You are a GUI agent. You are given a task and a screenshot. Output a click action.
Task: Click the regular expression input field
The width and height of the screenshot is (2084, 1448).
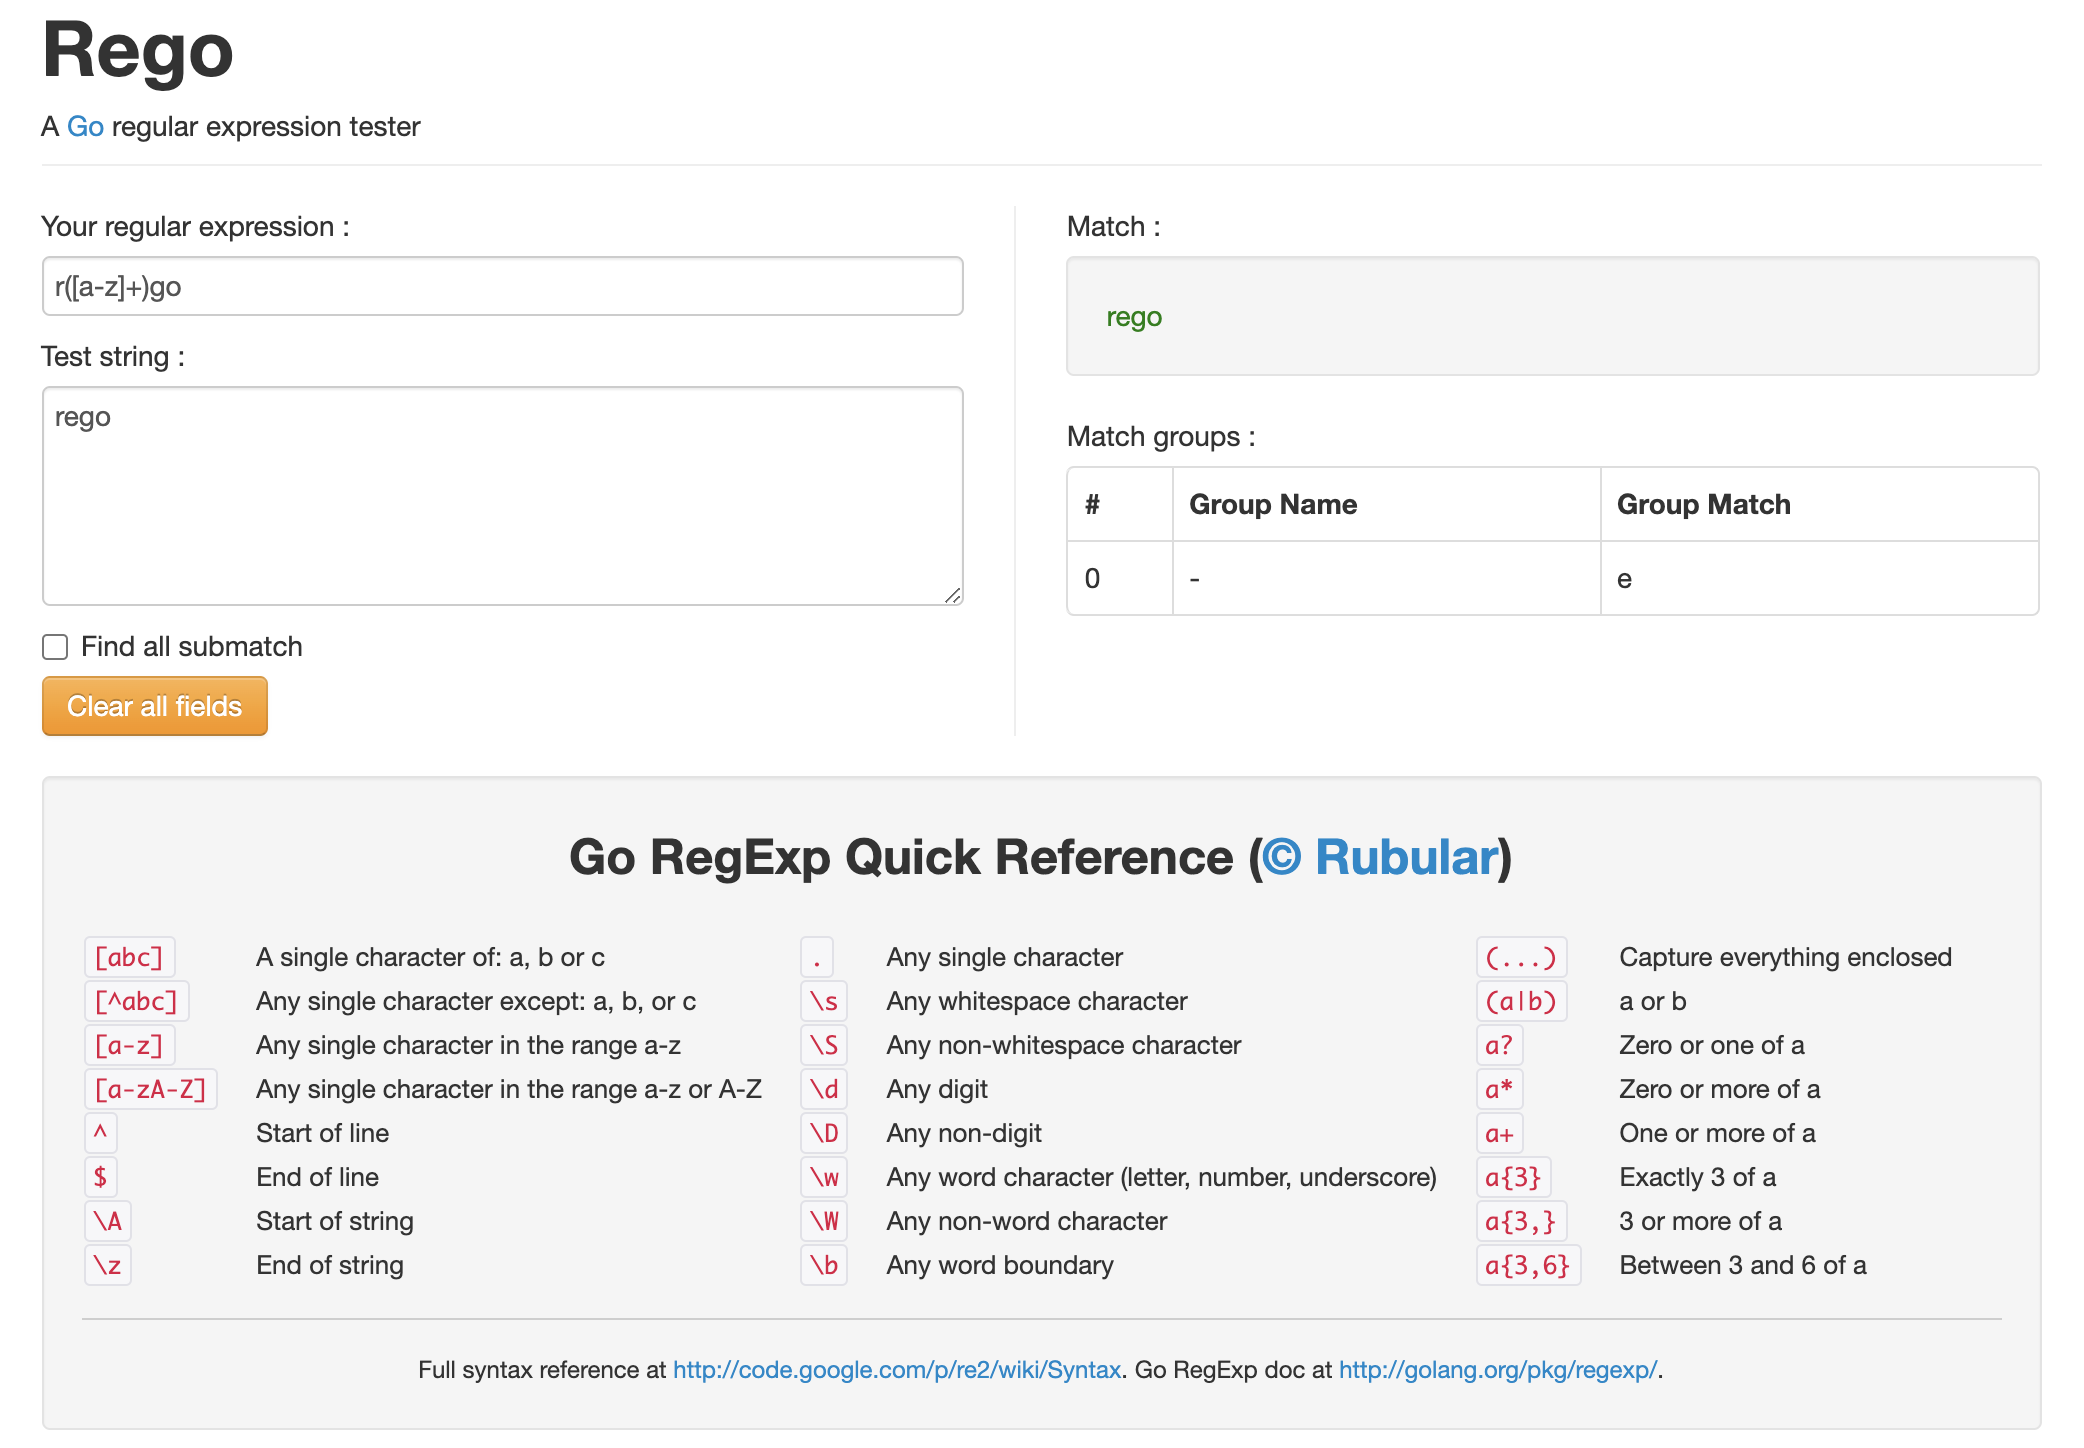point(502,287)
